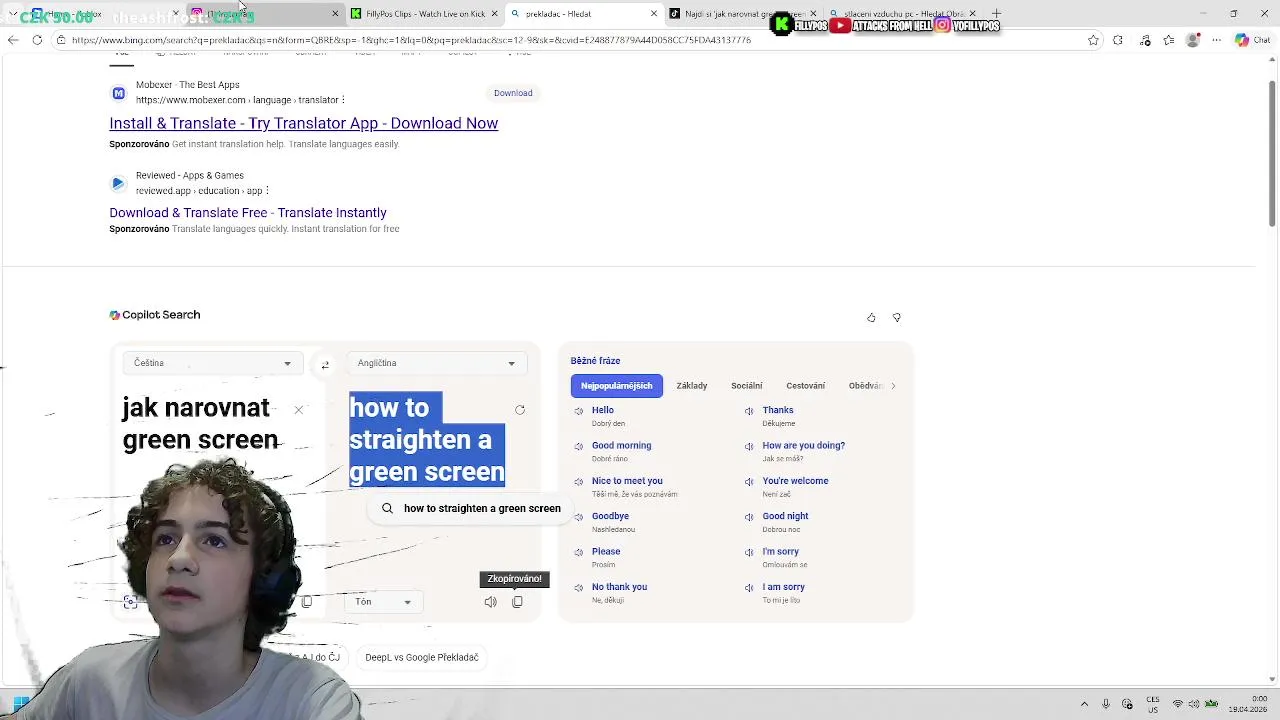
Task: Open 'Install & Translate' ad link
Action: [303, 123]
